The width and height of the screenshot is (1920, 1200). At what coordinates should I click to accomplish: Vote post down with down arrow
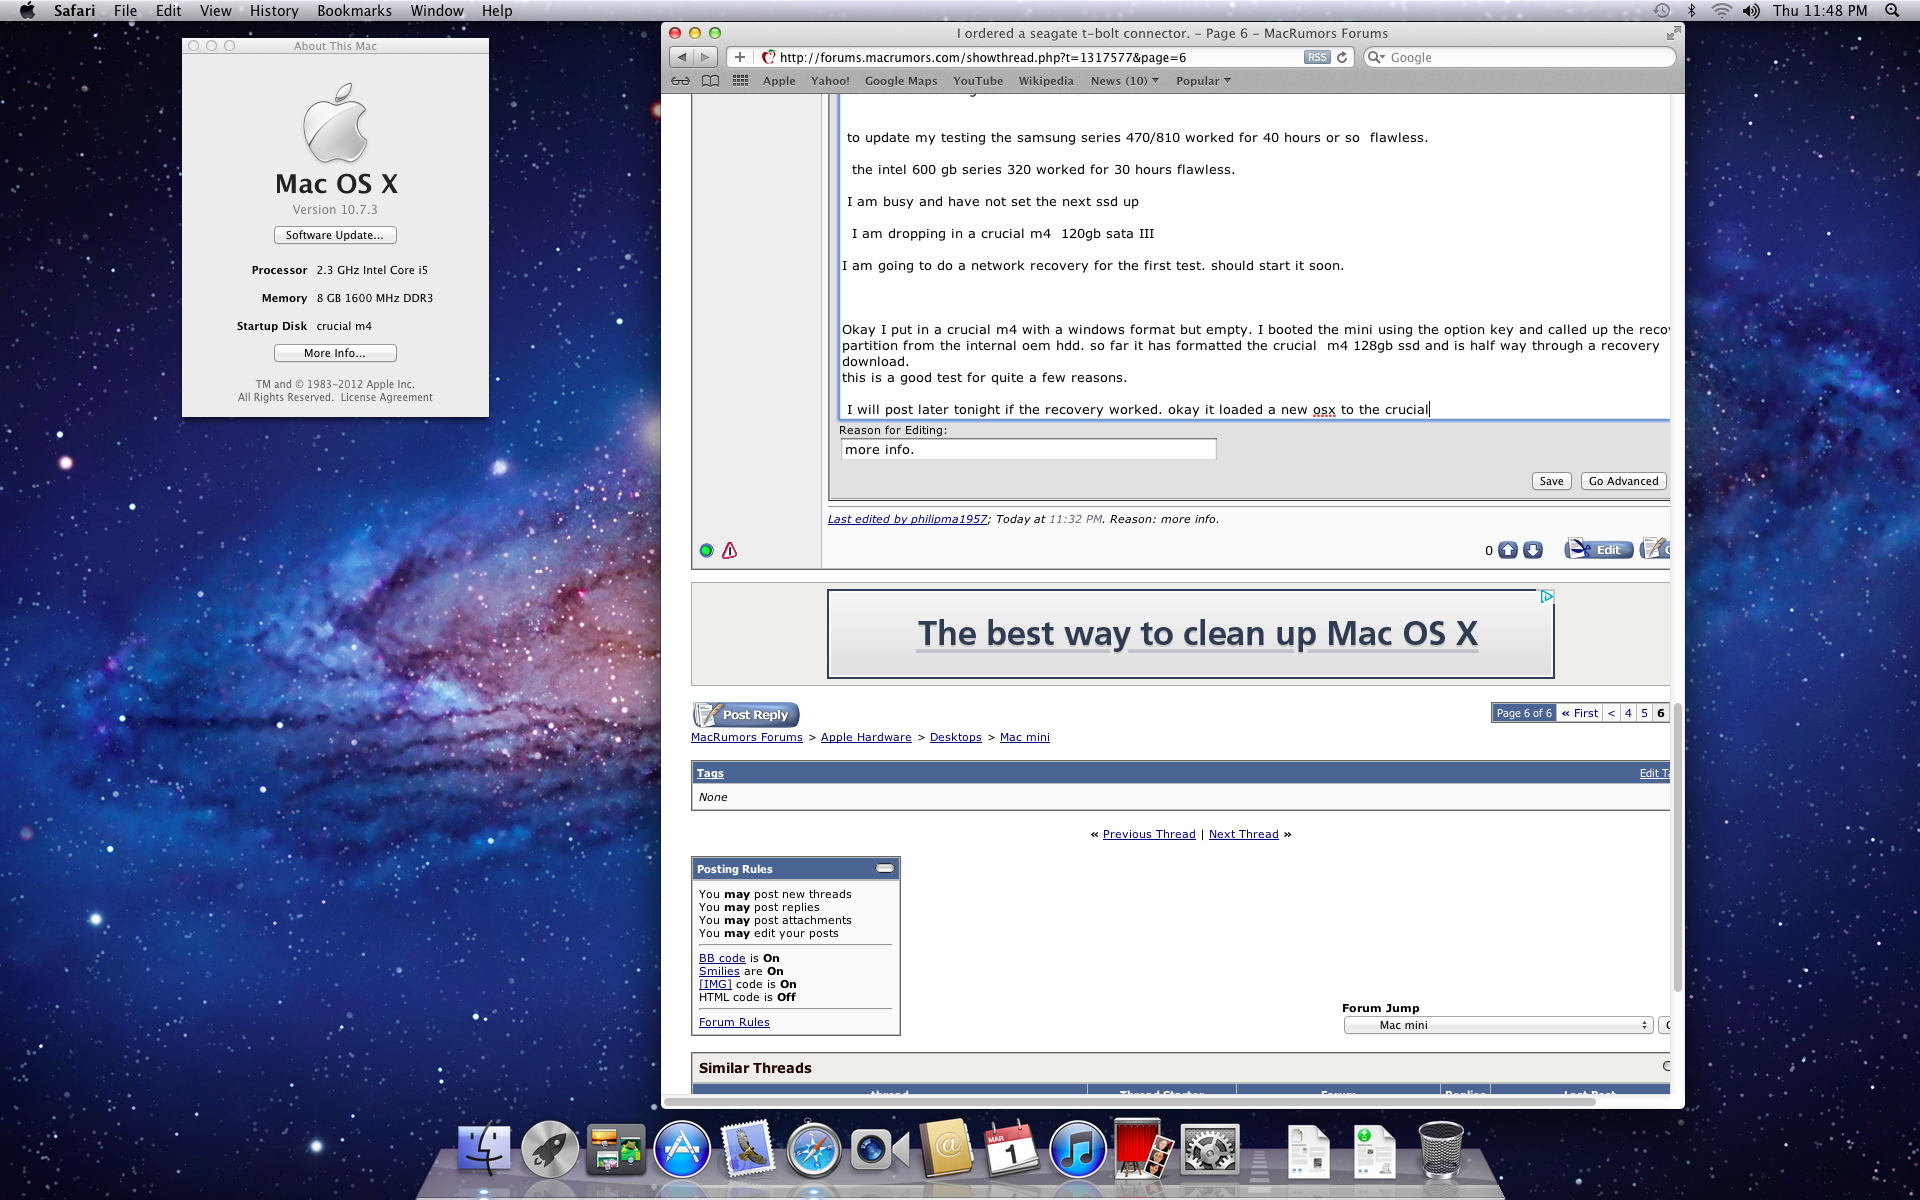click(1532, 550)
